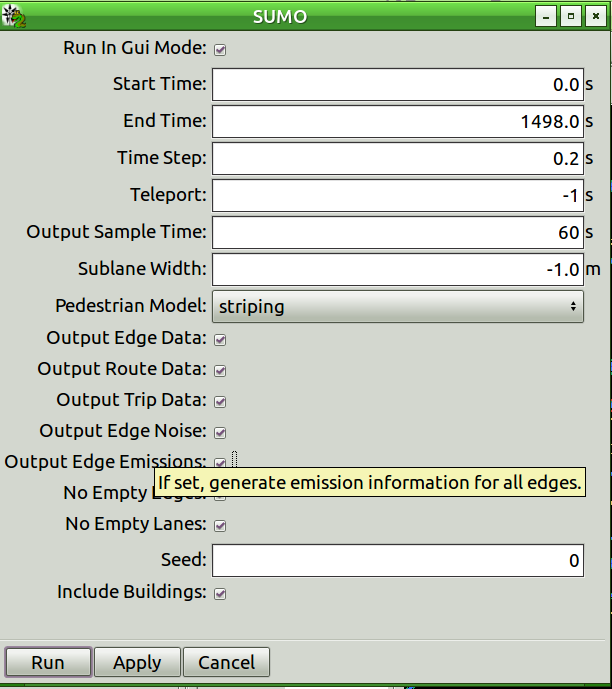Focus the End Time field
612x689 pixels.
pyautogui.click(x=397, y=122)
